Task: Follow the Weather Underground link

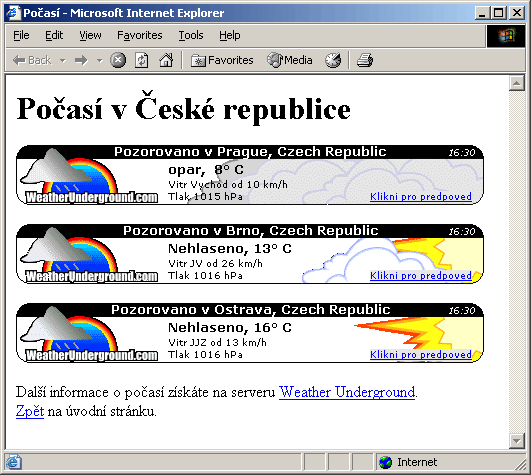Action: (x=347, y=392)
